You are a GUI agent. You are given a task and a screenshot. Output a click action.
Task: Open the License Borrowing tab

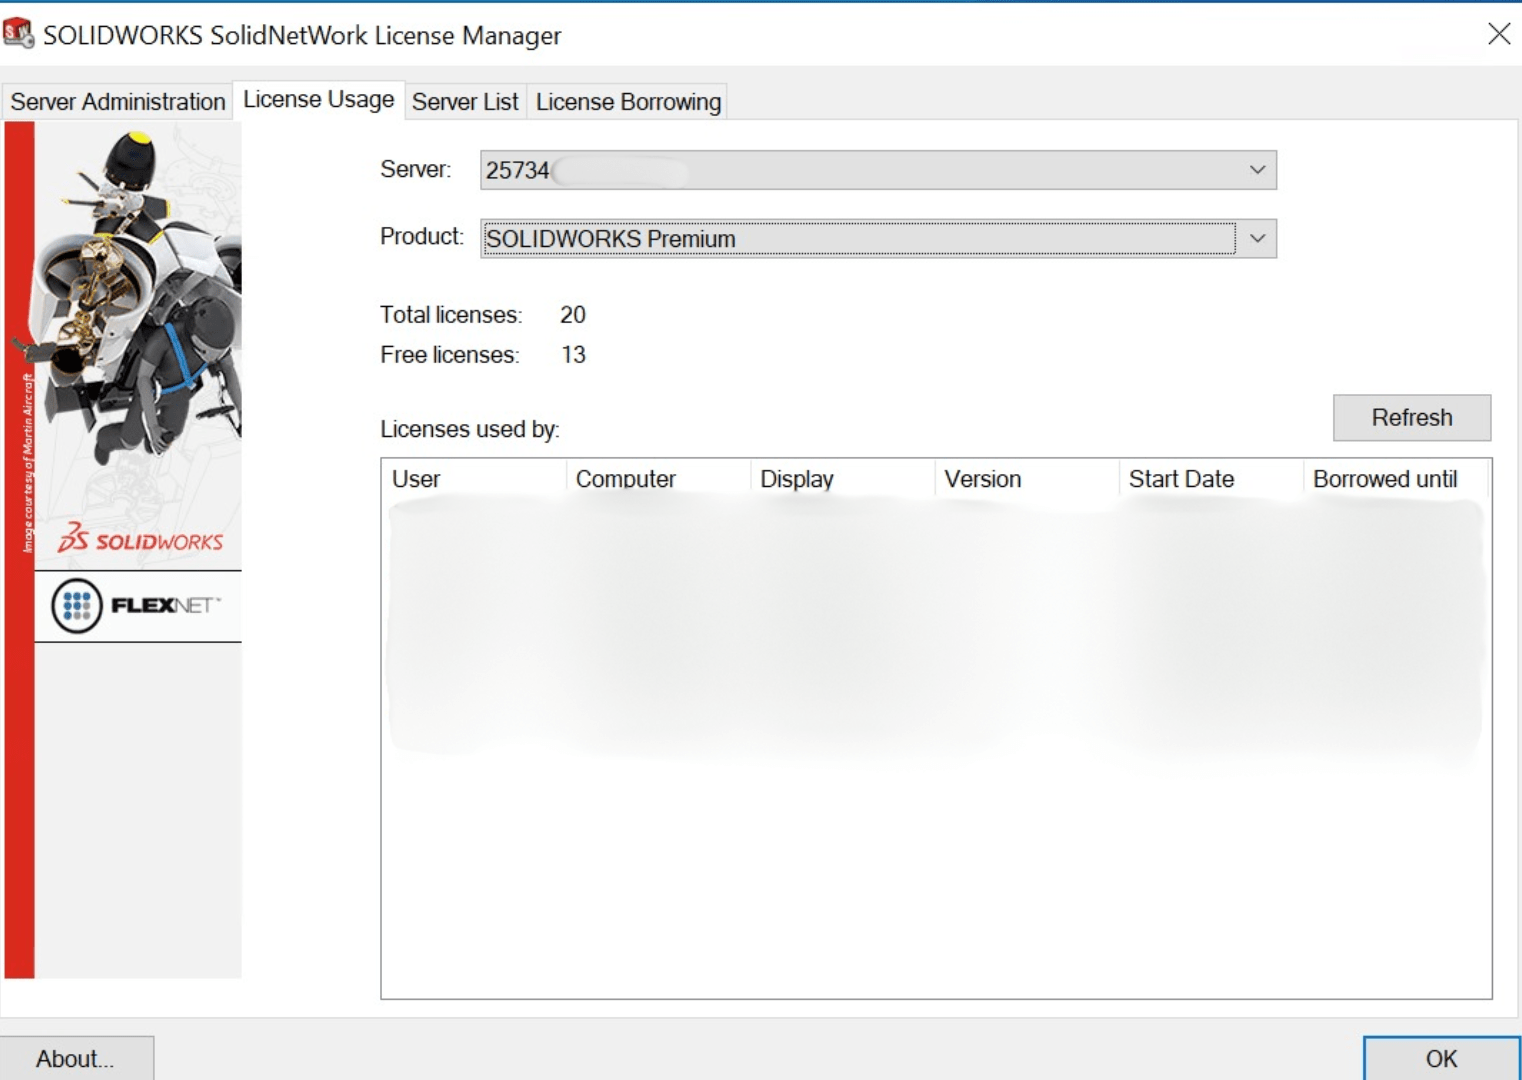[628, 101]
